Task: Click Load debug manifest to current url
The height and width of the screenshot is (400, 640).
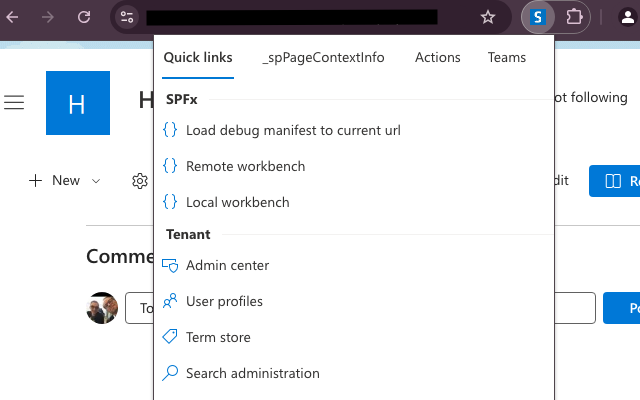Action: [292, 130]
